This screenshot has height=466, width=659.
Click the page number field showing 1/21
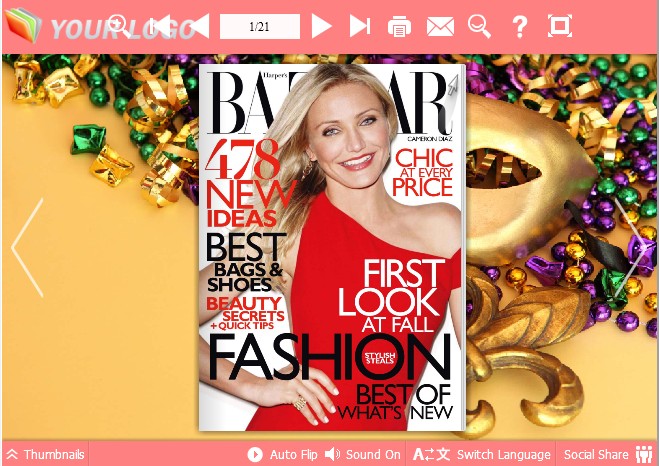260,26
